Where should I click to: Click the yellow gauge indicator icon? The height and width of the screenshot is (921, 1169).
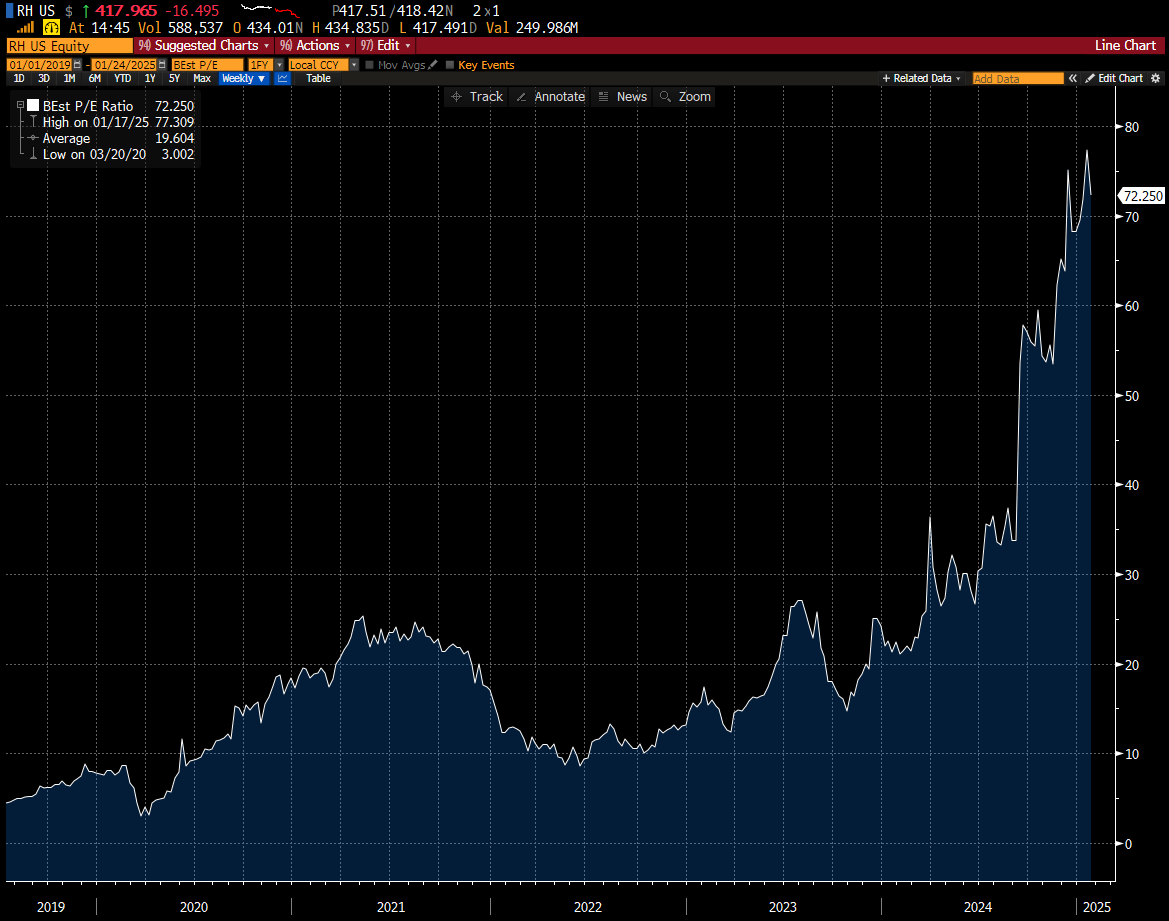[51, 28]
